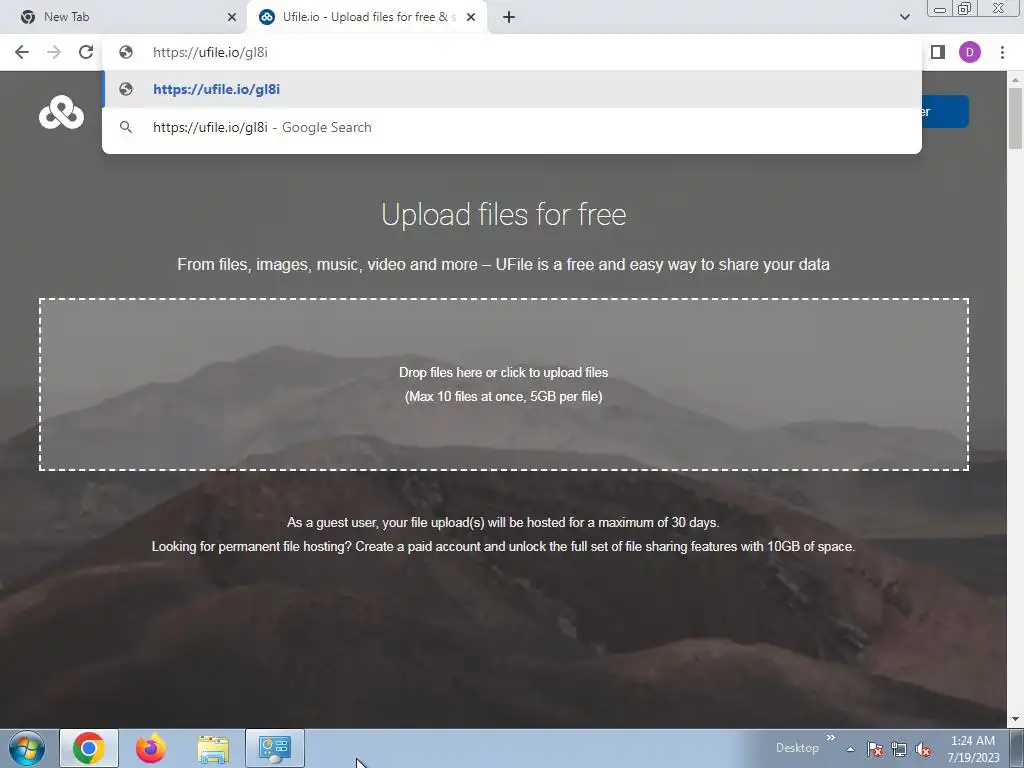Image resolution: width=1024 pixels, height=768 pixels.
Task: Select the https://ufile.io/gl8i URL suggestion
Action: 512,89
